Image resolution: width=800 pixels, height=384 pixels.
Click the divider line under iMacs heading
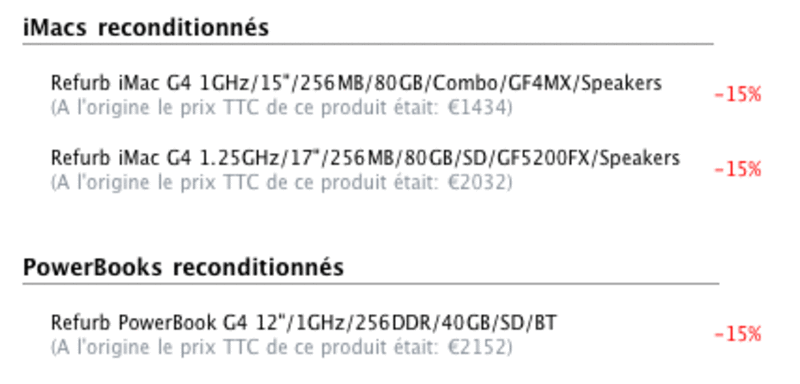tap(368, 44)
